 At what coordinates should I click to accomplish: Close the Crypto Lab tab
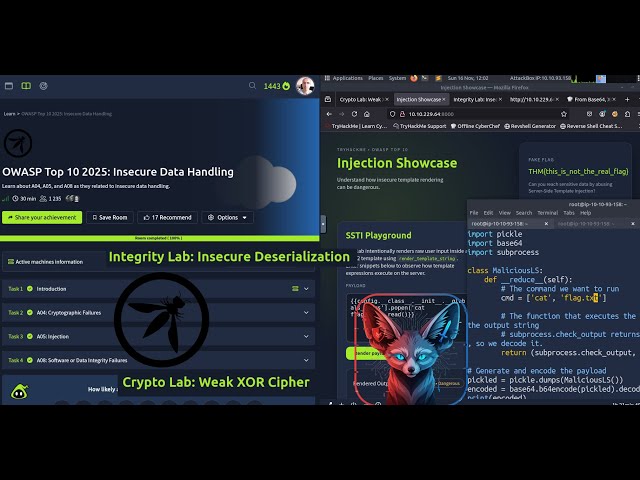tap(387, 100)
